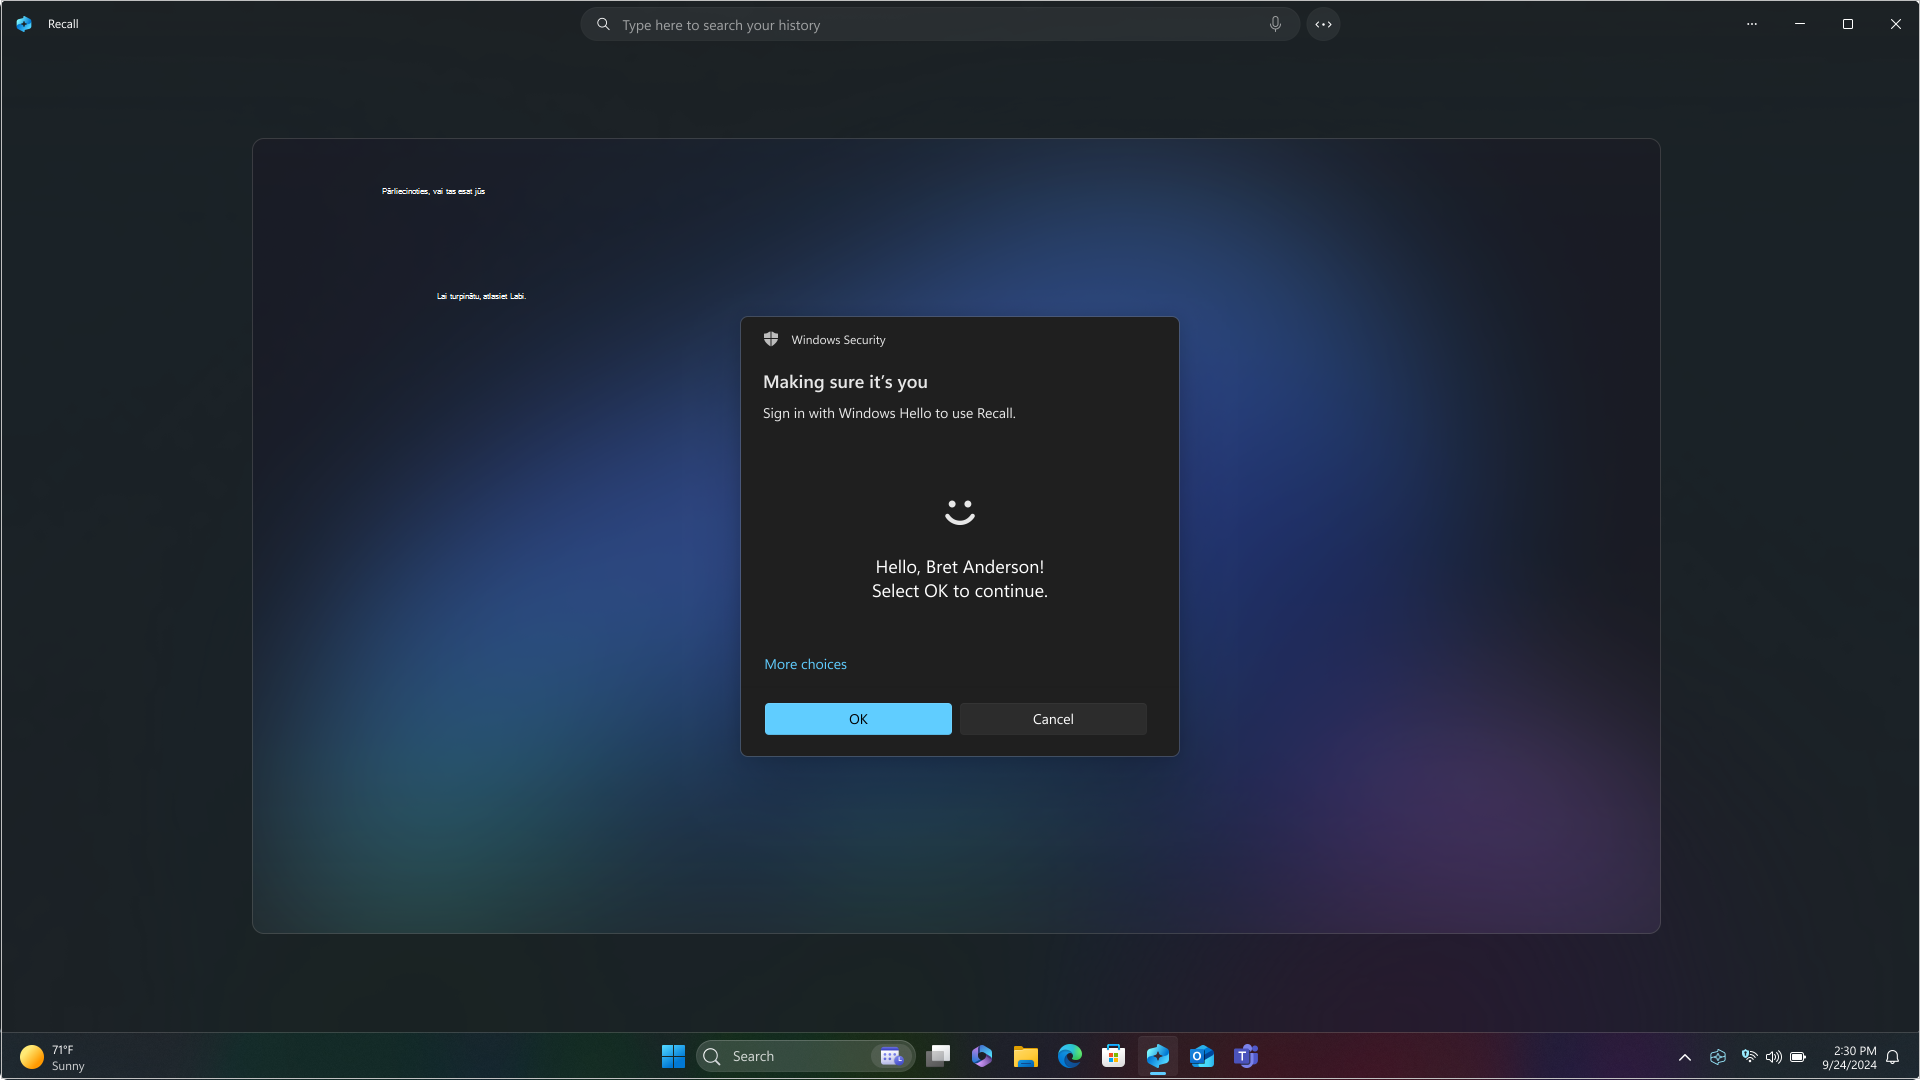Click the Recall history search input field
1920x1080 pixels.
click(x=942, y=24)
